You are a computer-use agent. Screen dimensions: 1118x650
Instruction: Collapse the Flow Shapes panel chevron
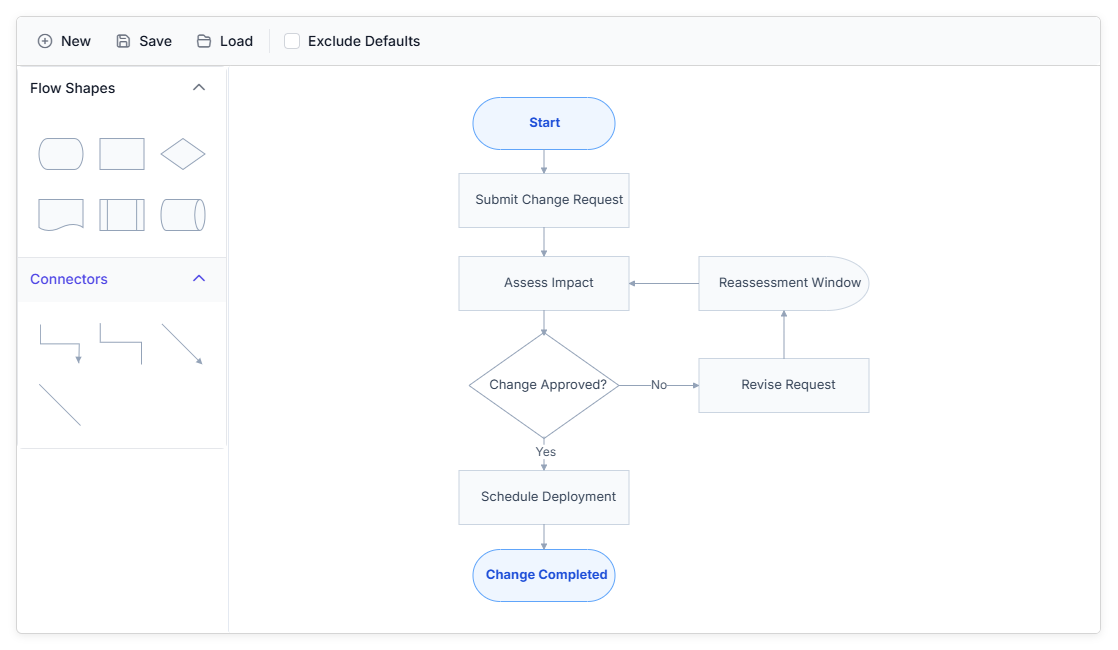[199, 88]
